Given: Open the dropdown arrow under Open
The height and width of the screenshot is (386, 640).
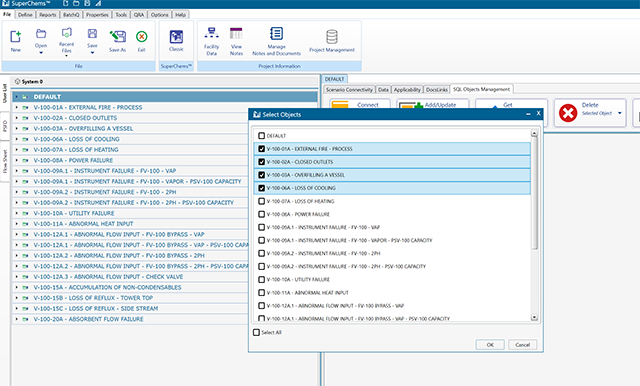Looking at the screenshot, I should (x=41, y=53).
